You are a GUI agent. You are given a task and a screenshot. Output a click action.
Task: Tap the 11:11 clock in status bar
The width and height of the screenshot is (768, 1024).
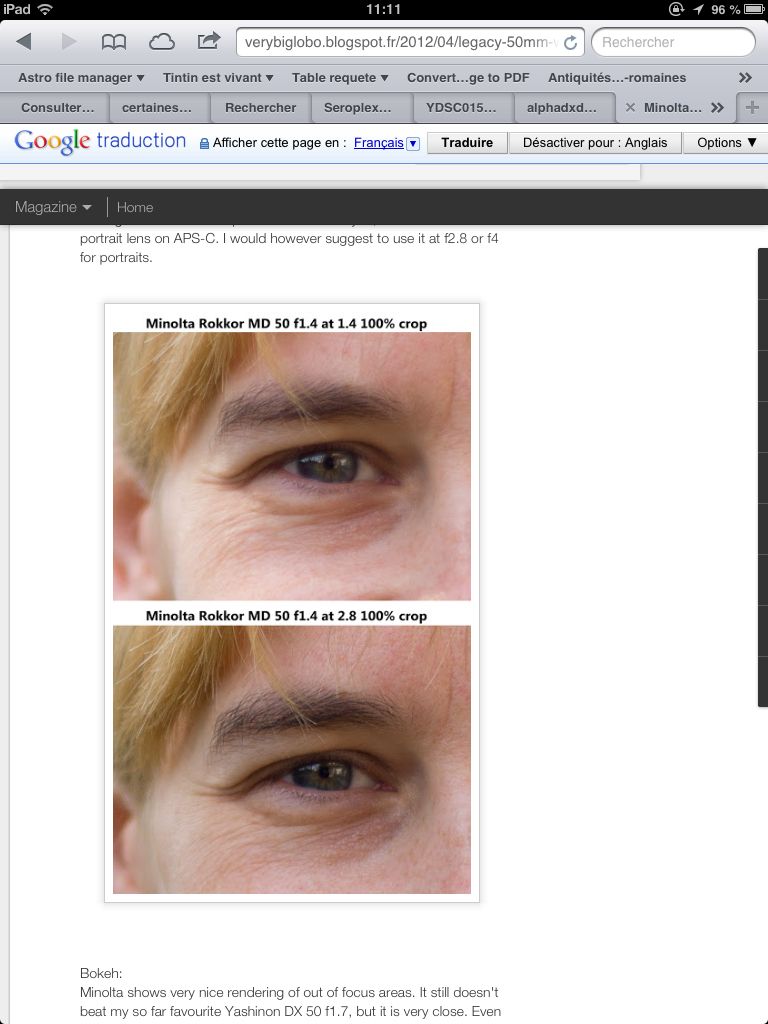pyautogui.click(x=383, y=9)
